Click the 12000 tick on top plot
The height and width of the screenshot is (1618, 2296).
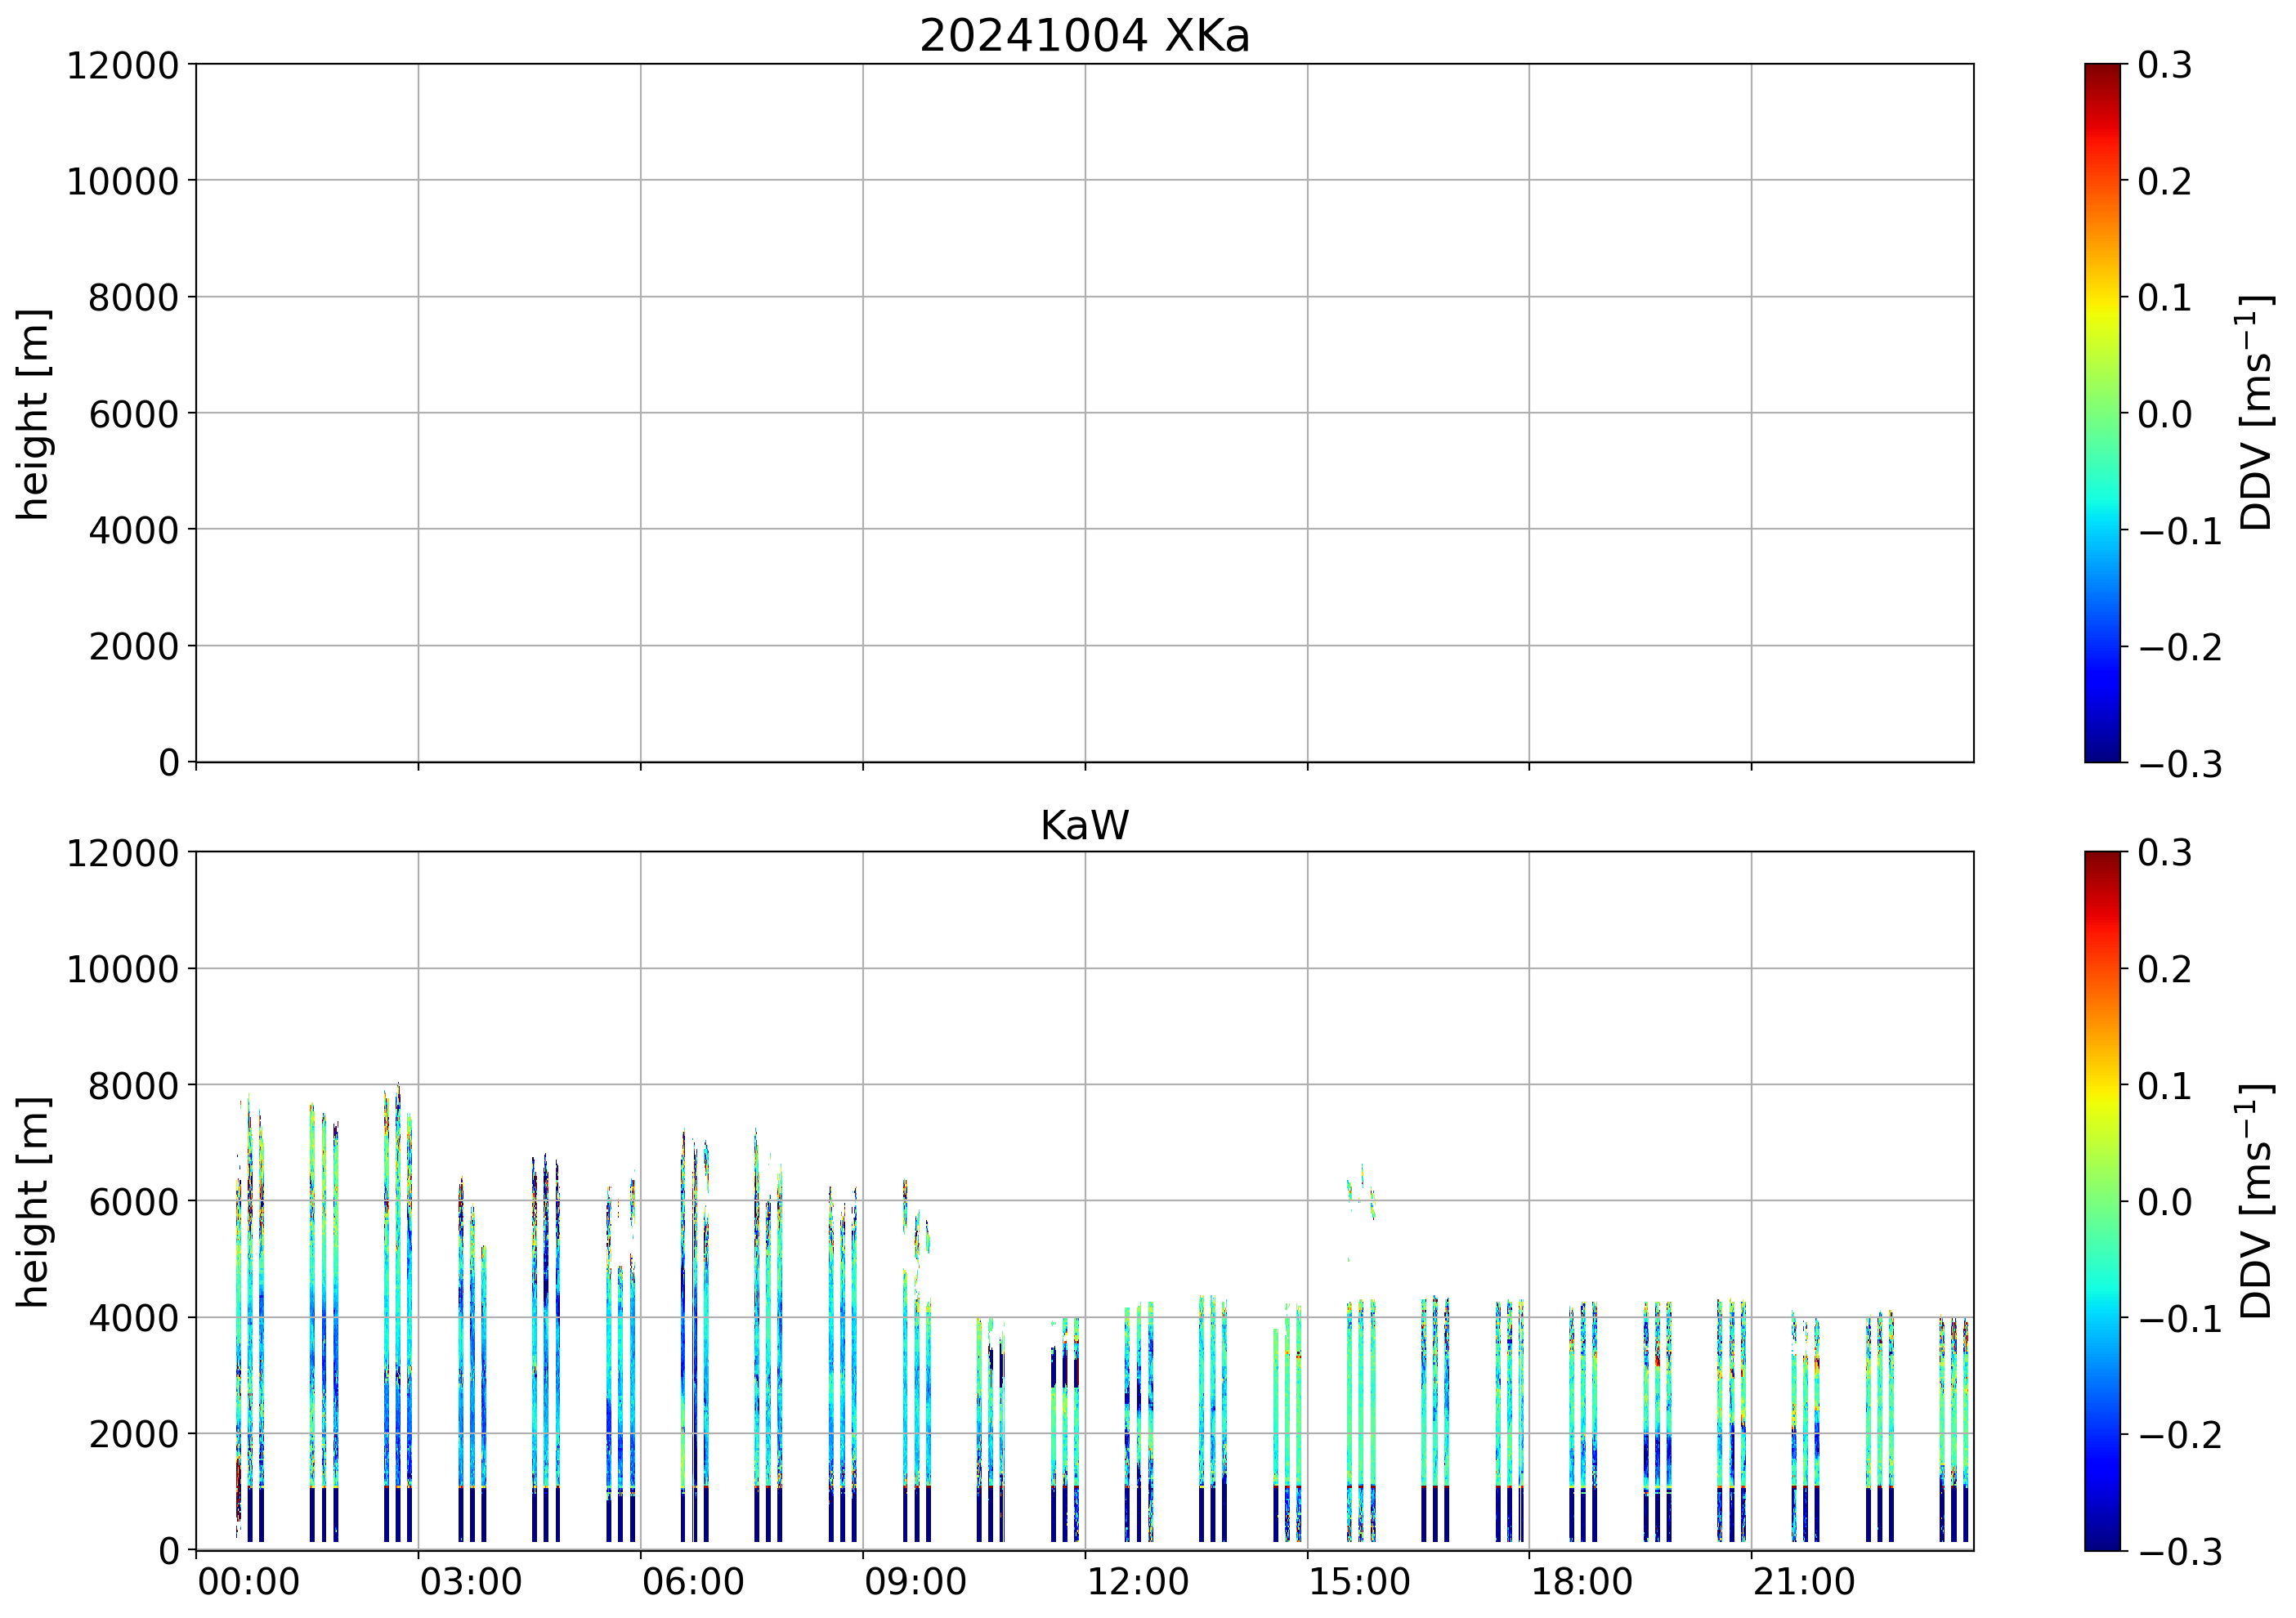[x=122, y=66]
